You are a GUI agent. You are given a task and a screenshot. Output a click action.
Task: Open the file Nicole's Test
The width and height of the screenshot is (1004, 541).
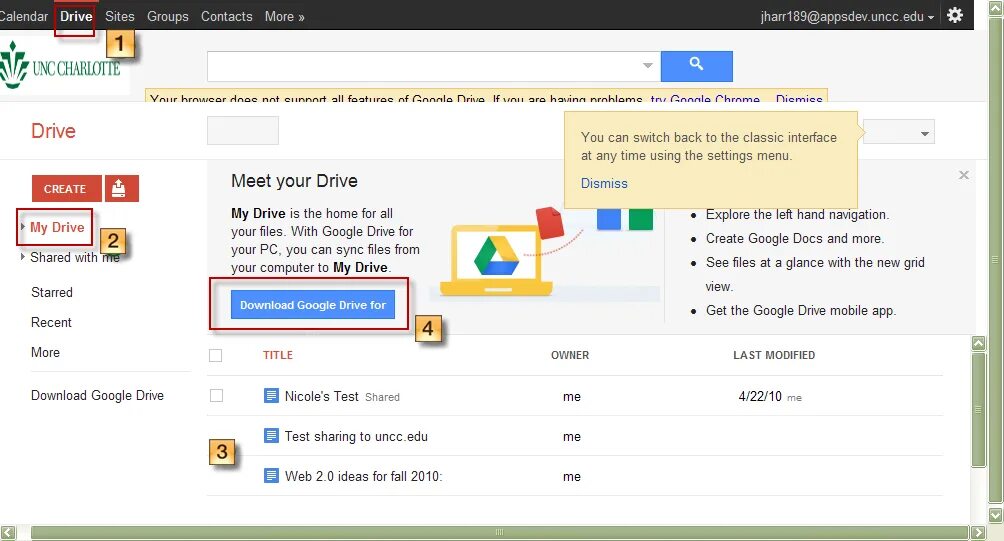tap(321, 396)
